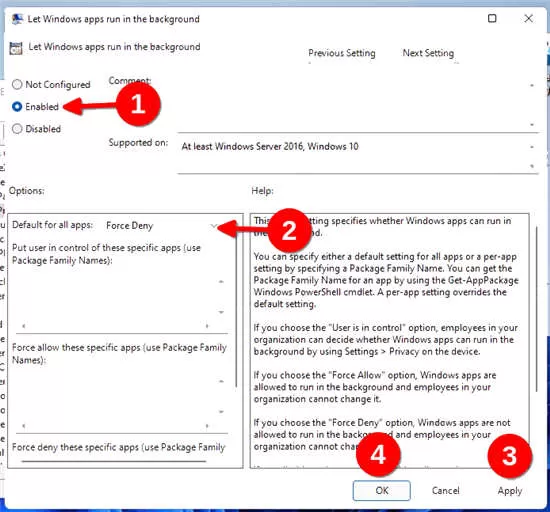Viewport: 550px width, 512px height.
Task: Go to Previous Setting
Action: click(x=342, y=53)
